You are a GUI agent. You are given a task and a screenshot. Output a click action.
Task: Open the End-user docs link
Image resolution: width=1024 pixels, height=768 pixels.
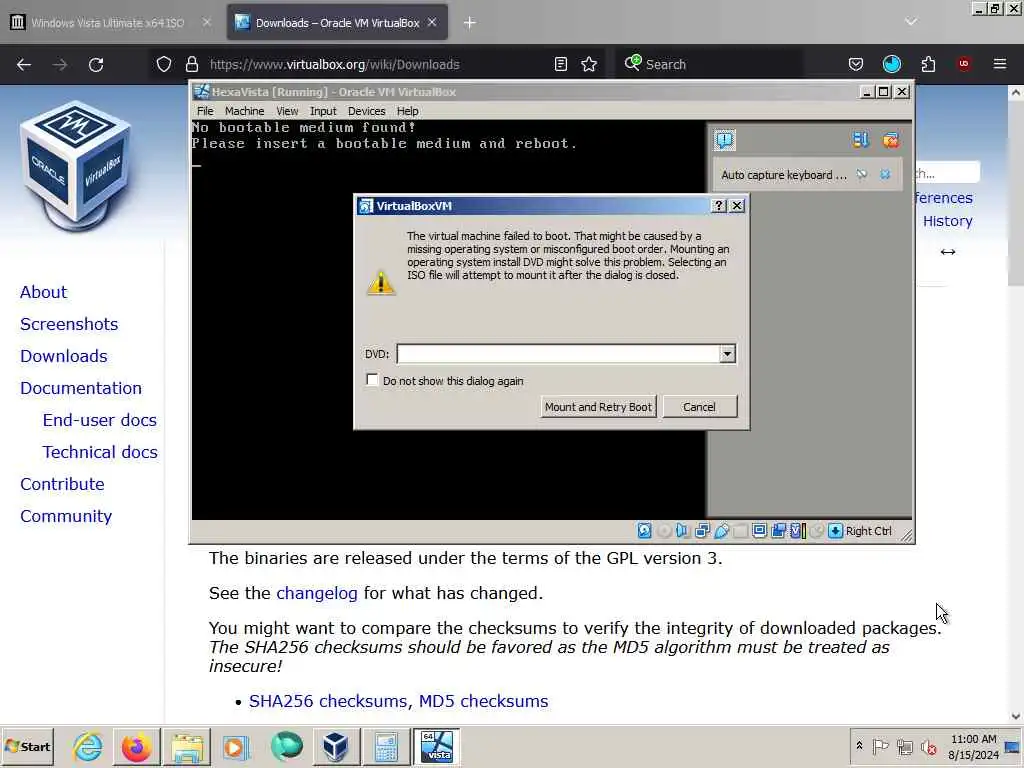click(99, 420)
